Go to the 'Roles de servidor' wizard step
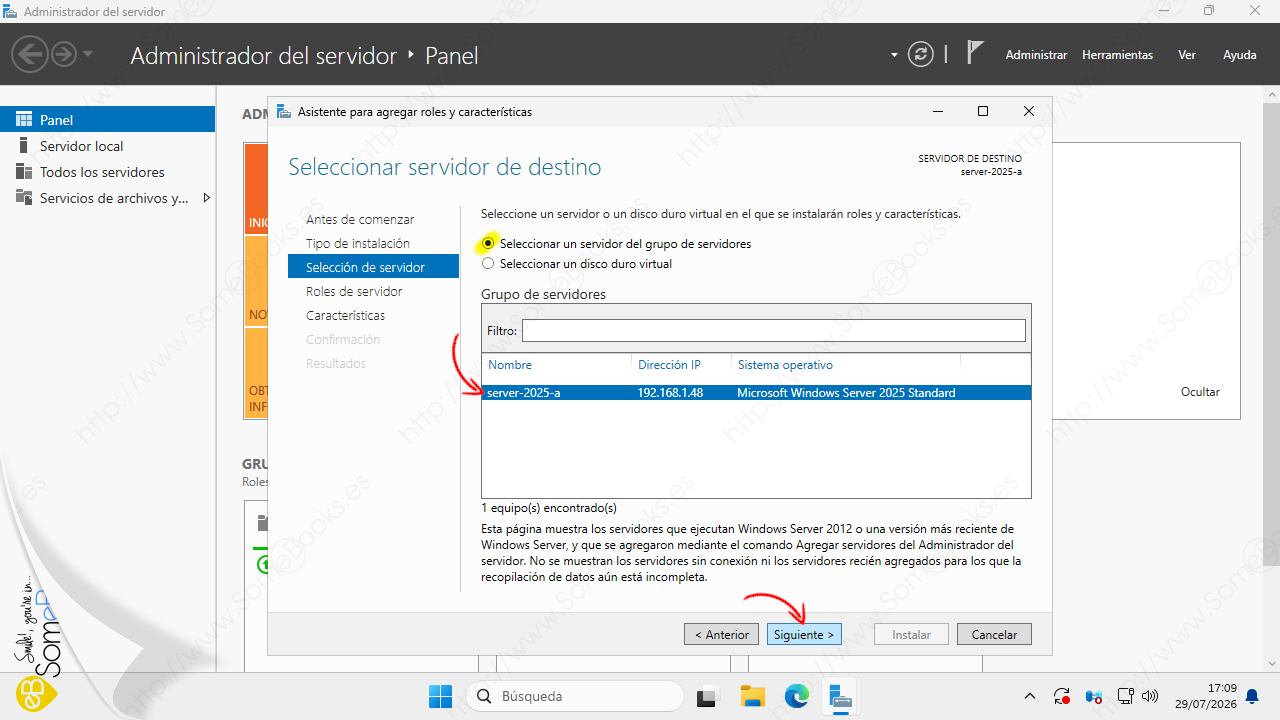The width and height of the screenshot is (1280, 720). pyautogui.click(x=354, y=291)
